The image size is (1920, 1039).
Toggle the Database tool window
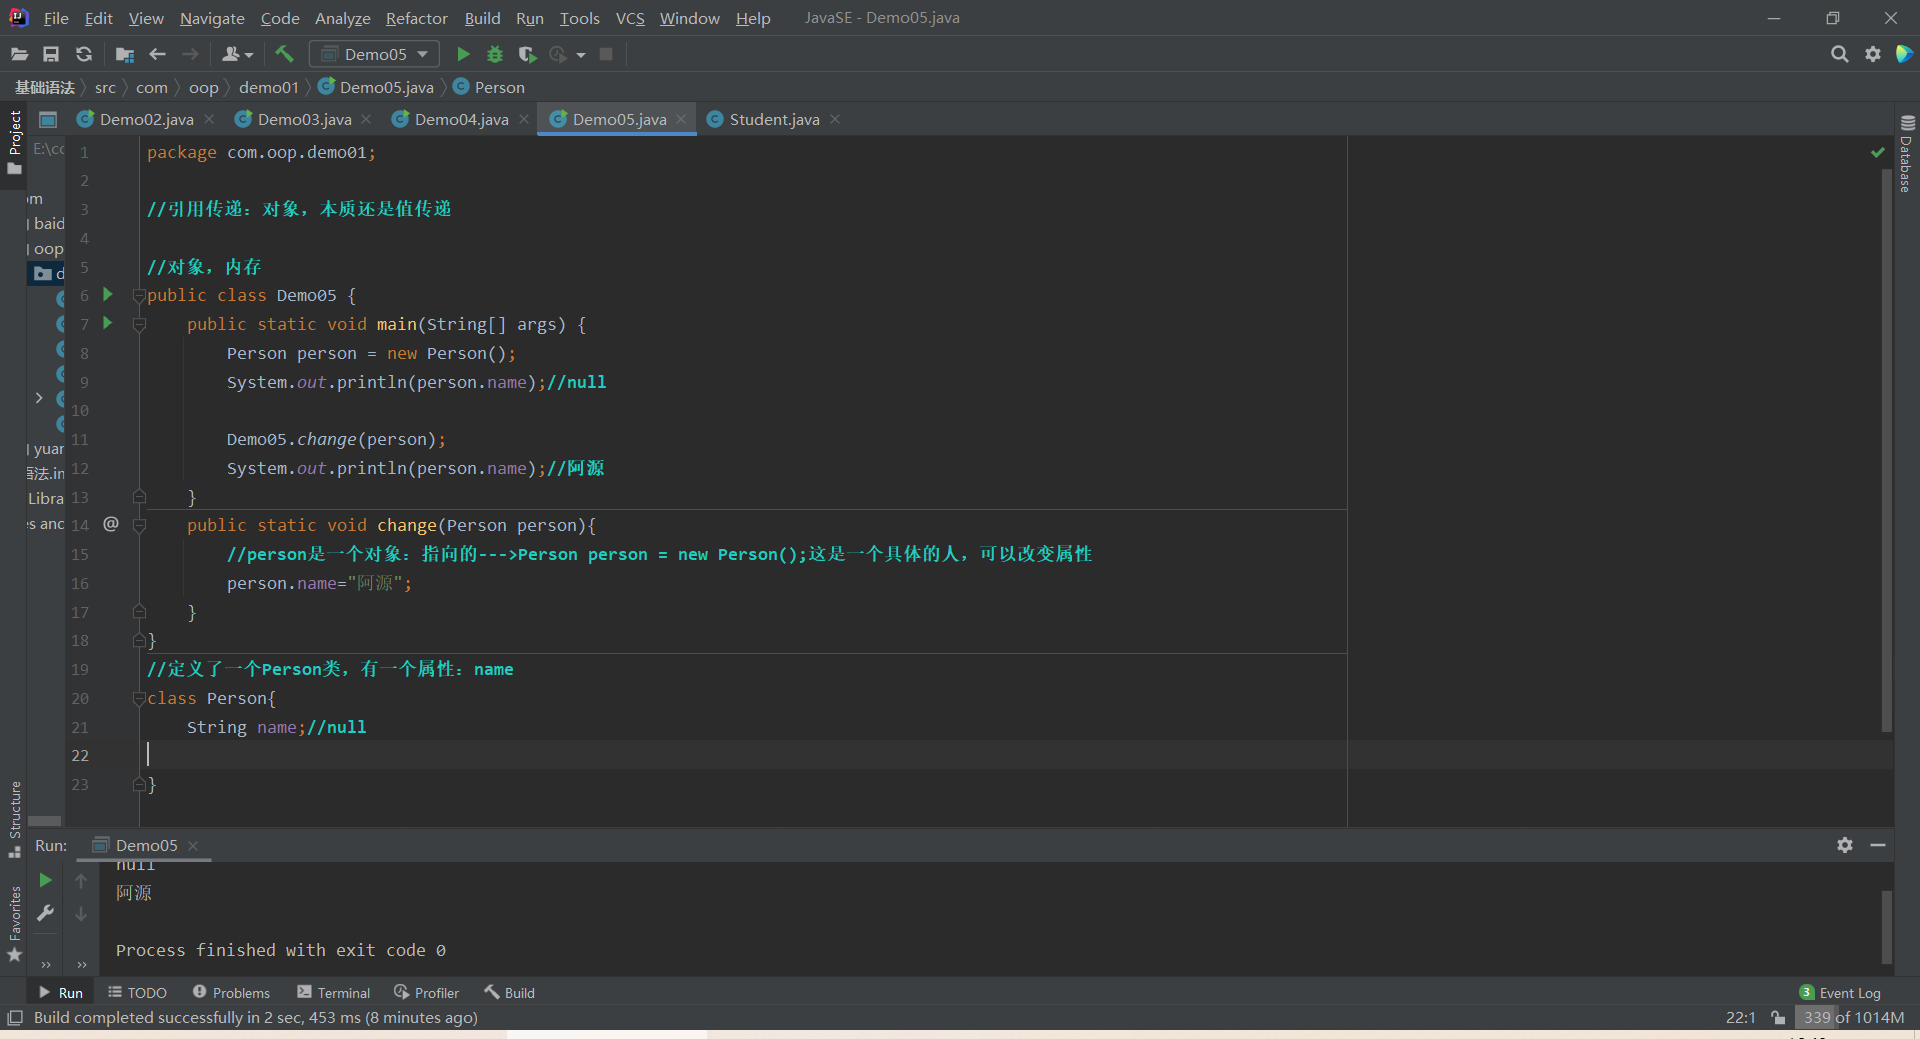[x=1906, y=153]
